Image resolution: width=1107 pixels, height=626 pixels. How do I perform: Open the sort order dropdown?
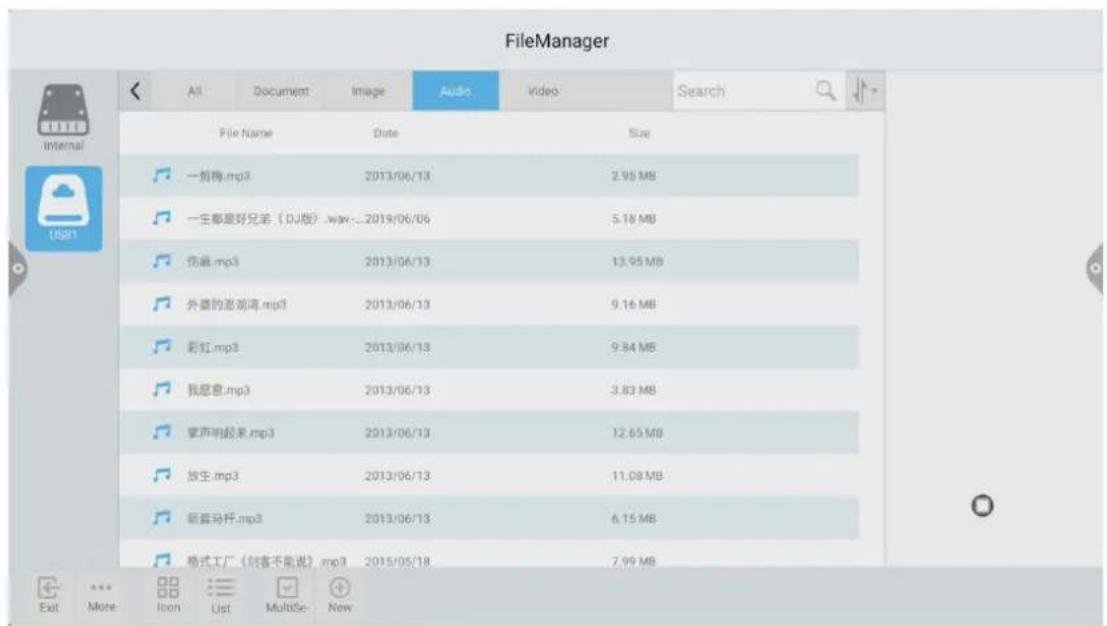[x=864, y=91]
